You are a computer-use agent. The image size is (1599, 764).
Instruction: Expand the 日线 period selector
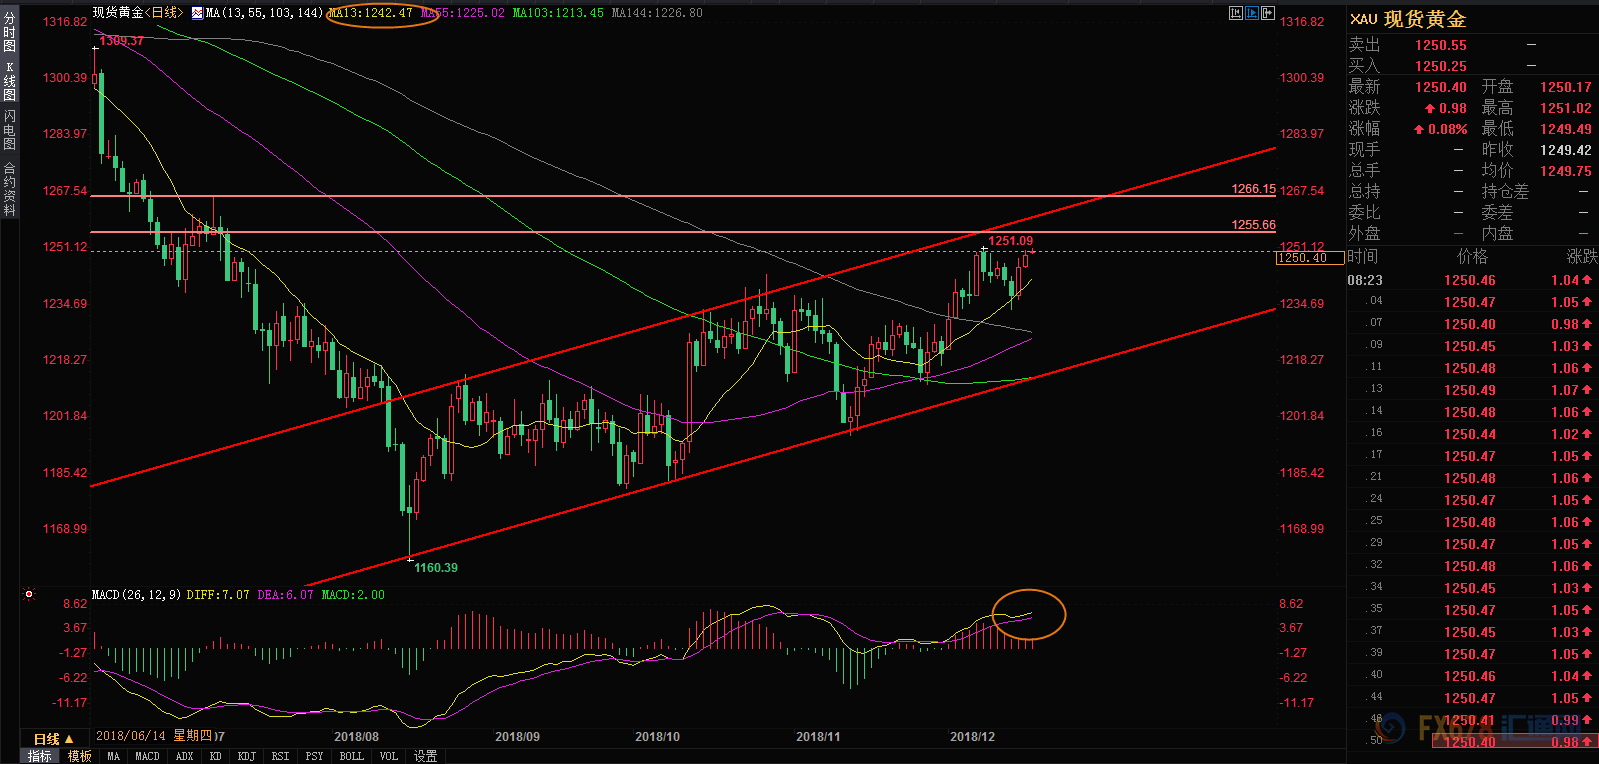(x=54, y=738)
